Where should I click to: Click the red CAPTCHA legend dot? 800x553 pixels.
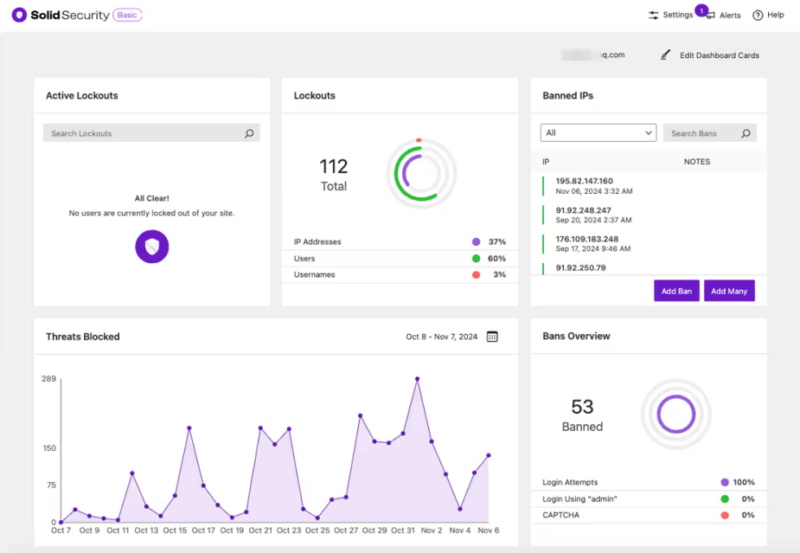click(724, 515)
